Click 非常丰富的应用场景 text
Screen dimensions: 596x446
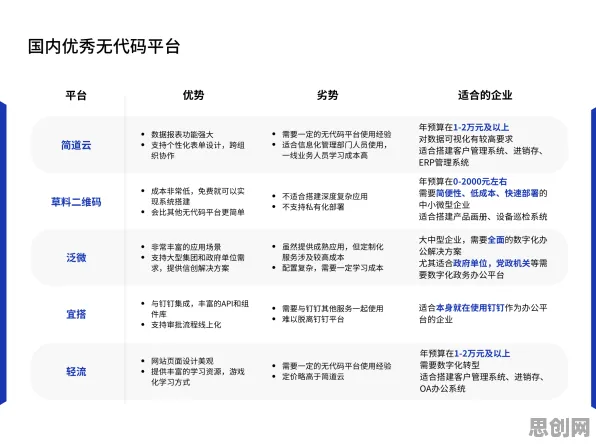(x=186, y=247)
